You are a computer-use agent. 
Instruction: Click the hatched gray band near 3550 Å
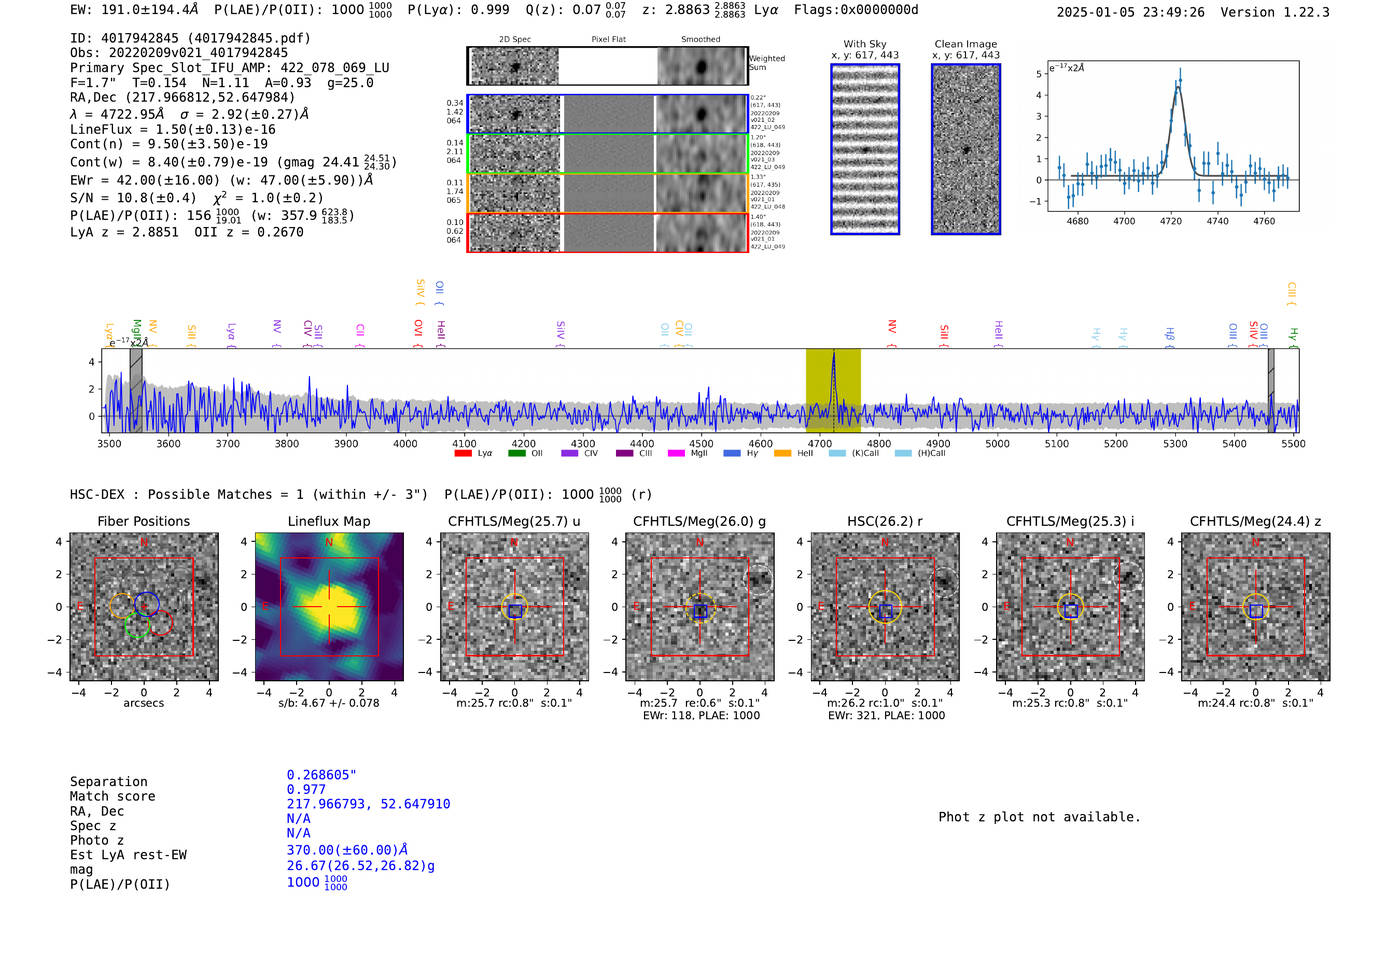pyautogui.click(x=136, y=390)
